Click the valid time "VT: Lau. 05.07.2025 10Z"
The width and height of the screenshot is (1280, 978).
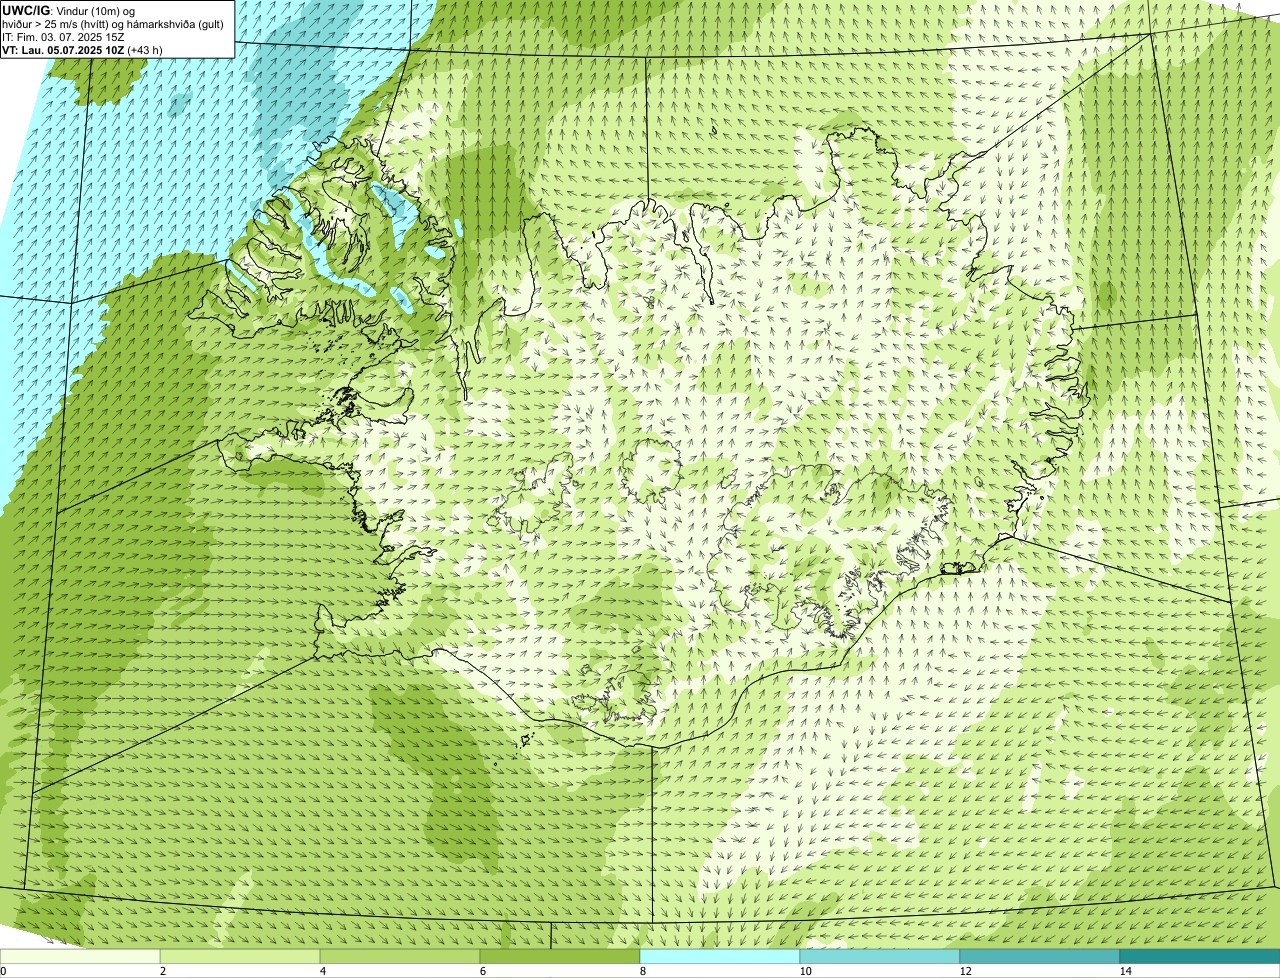pos(64,49)
